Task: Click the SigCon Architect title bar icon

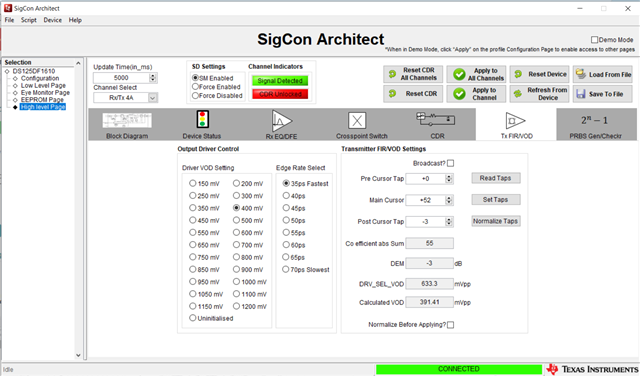Action: pos(8,8)
